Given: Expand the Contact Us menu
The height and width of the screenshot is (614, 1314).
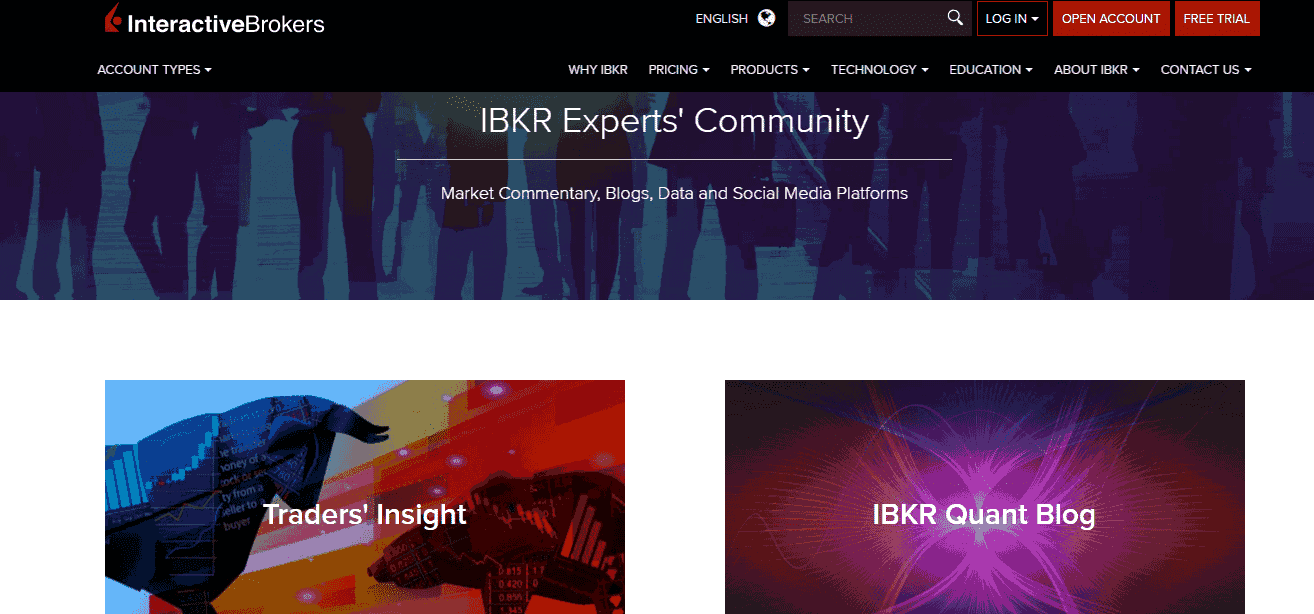Looking at the screenshot, I should [1206, 70].
